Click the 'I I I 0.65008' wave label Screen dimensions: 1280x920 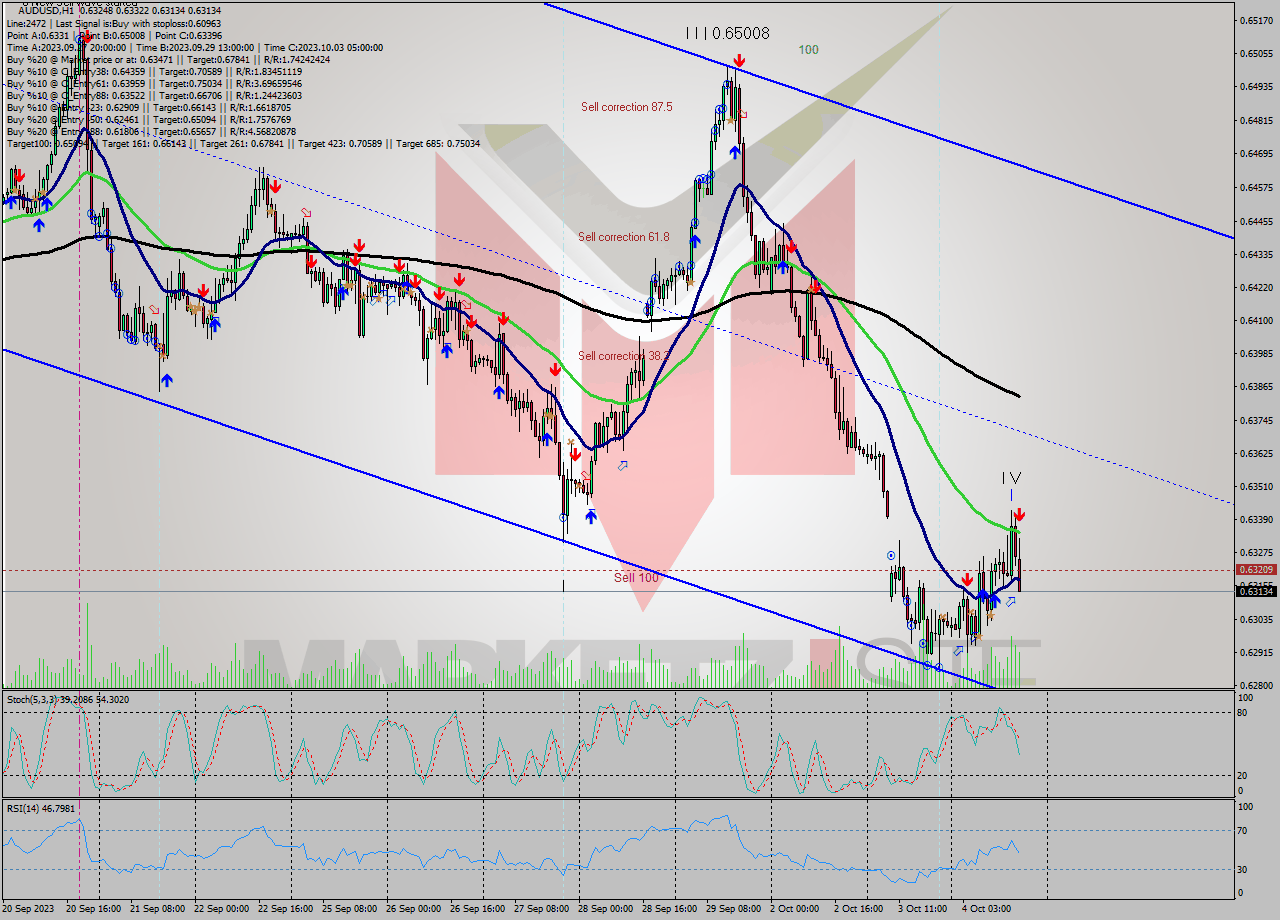[727, 33]
